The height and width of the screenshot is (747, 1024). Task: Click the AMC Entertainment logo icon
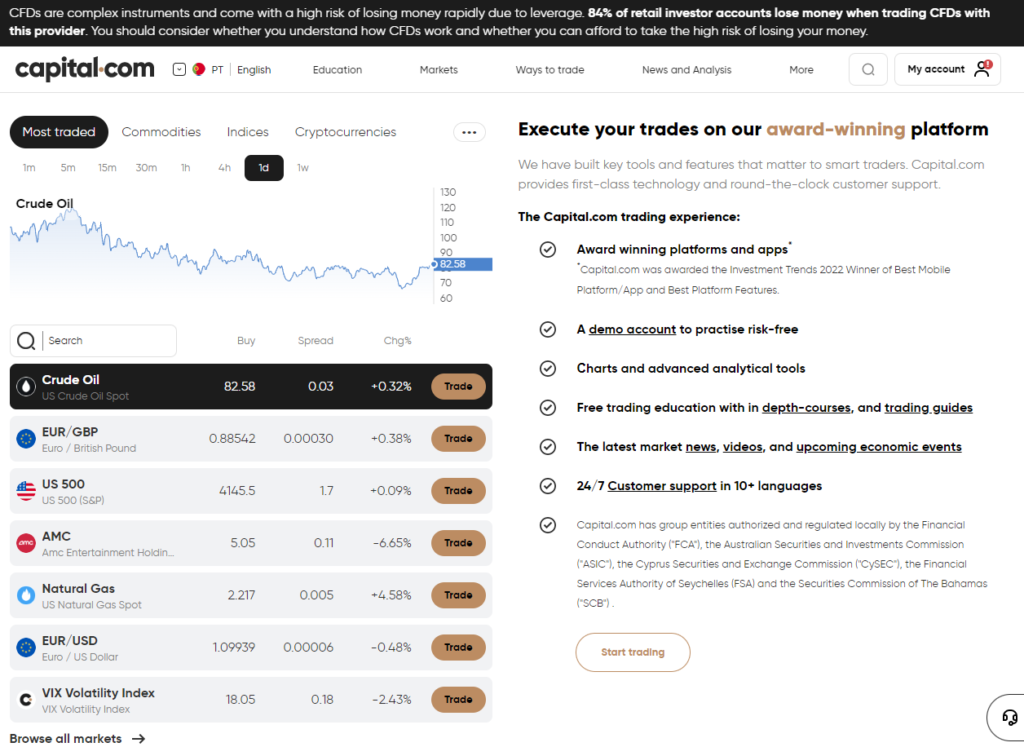(25, 543)
